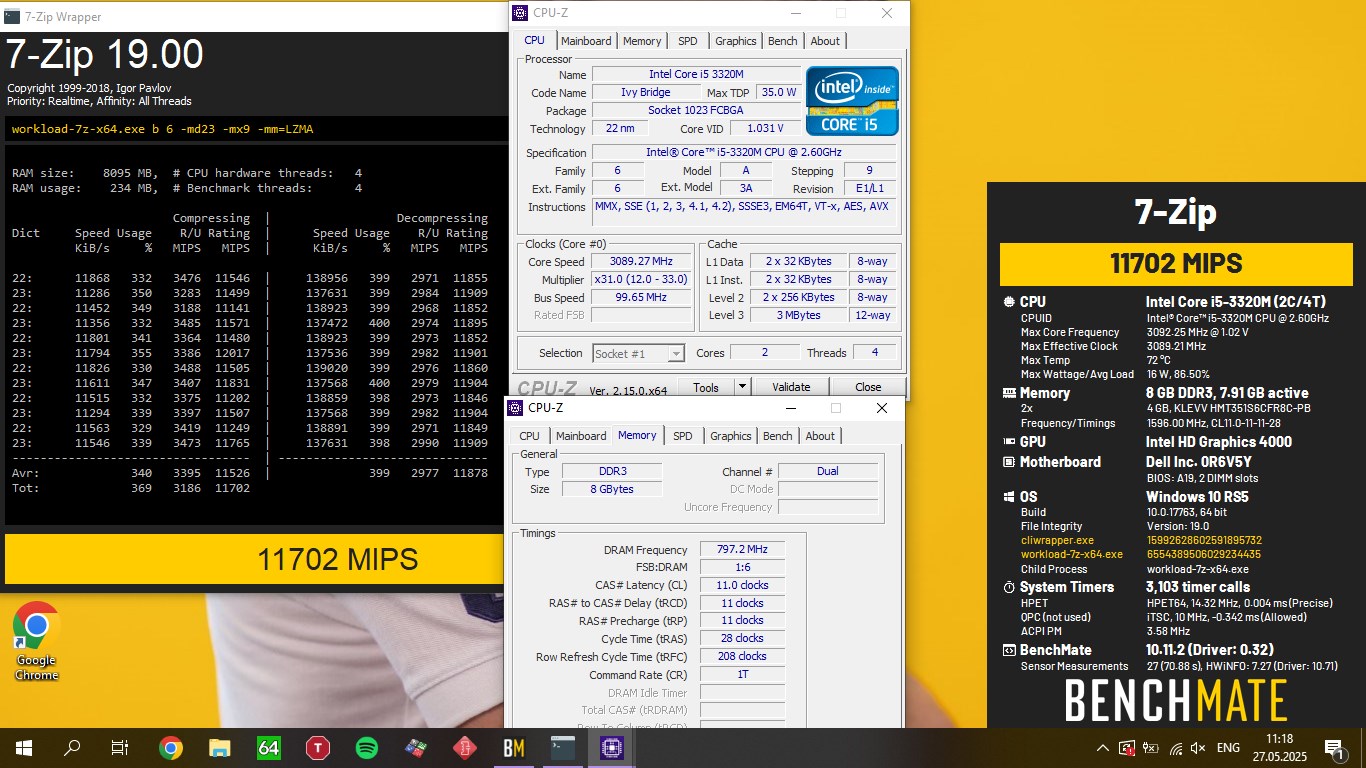
Task: Click the Validate button in CPU-Z
Action: [x=791, y=387]
